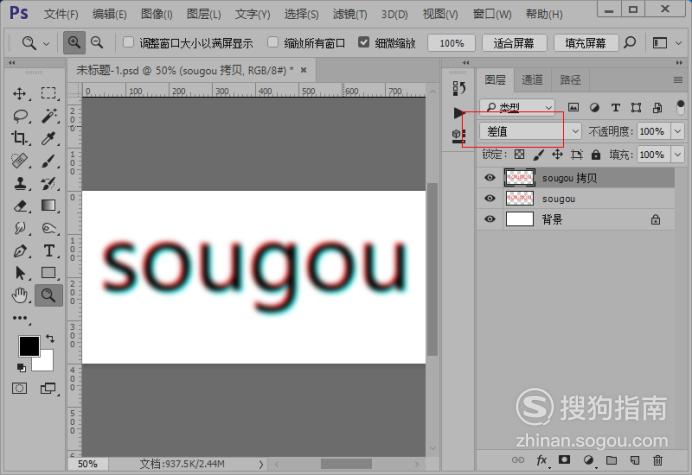Select the Brush tool
Image resolution: width=692 pixels, height=475 pixels.
(49, 161)
